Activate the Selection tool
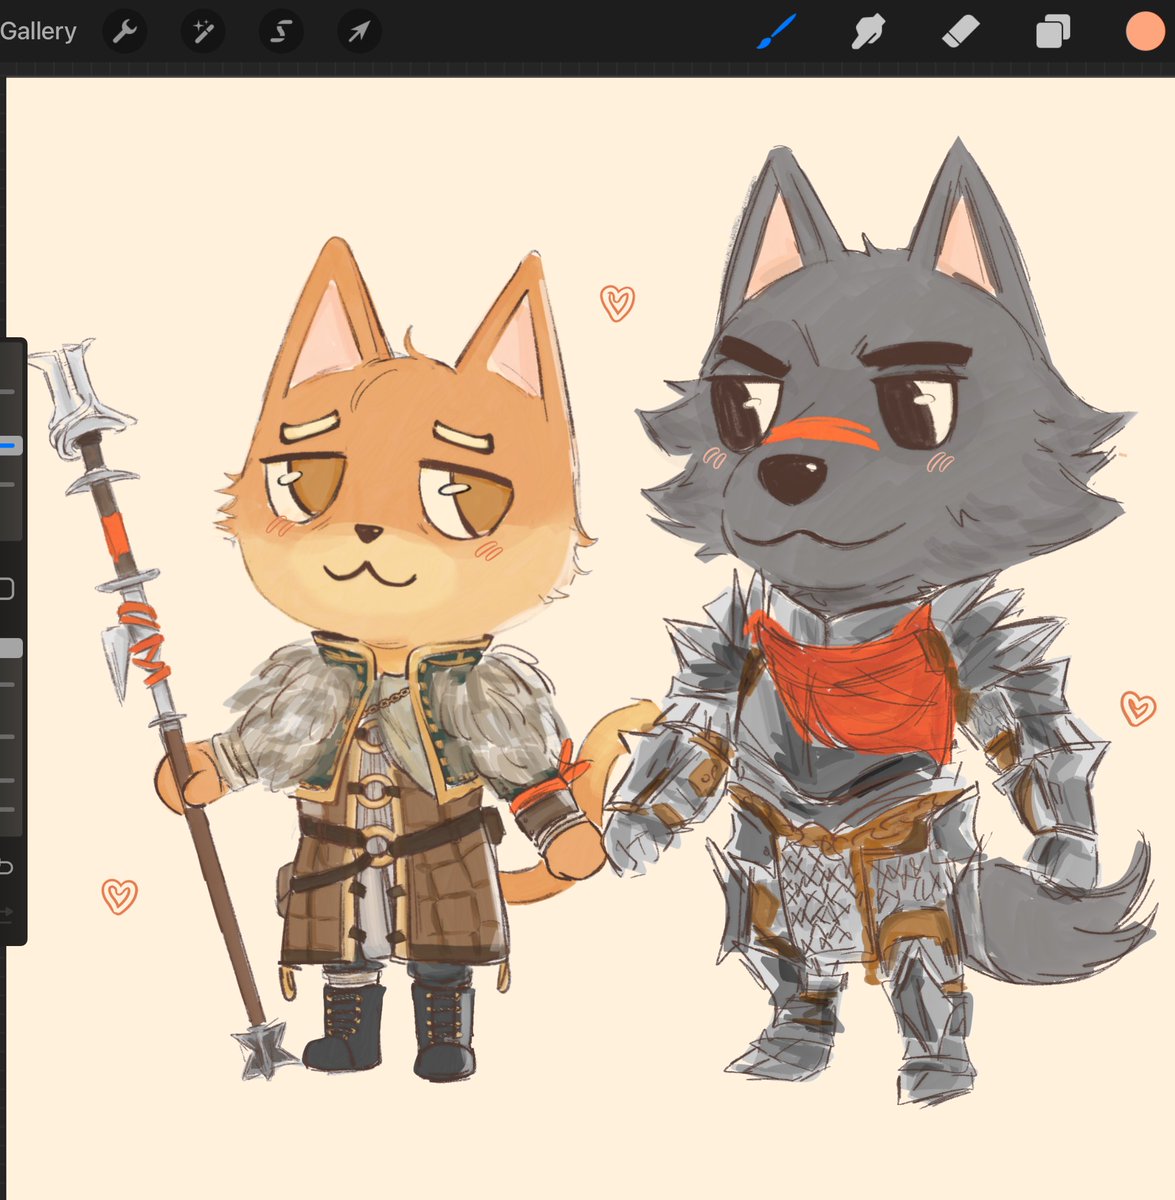Image resolution: width=1175 pixels, height=1200 pixels. (281, 32)
